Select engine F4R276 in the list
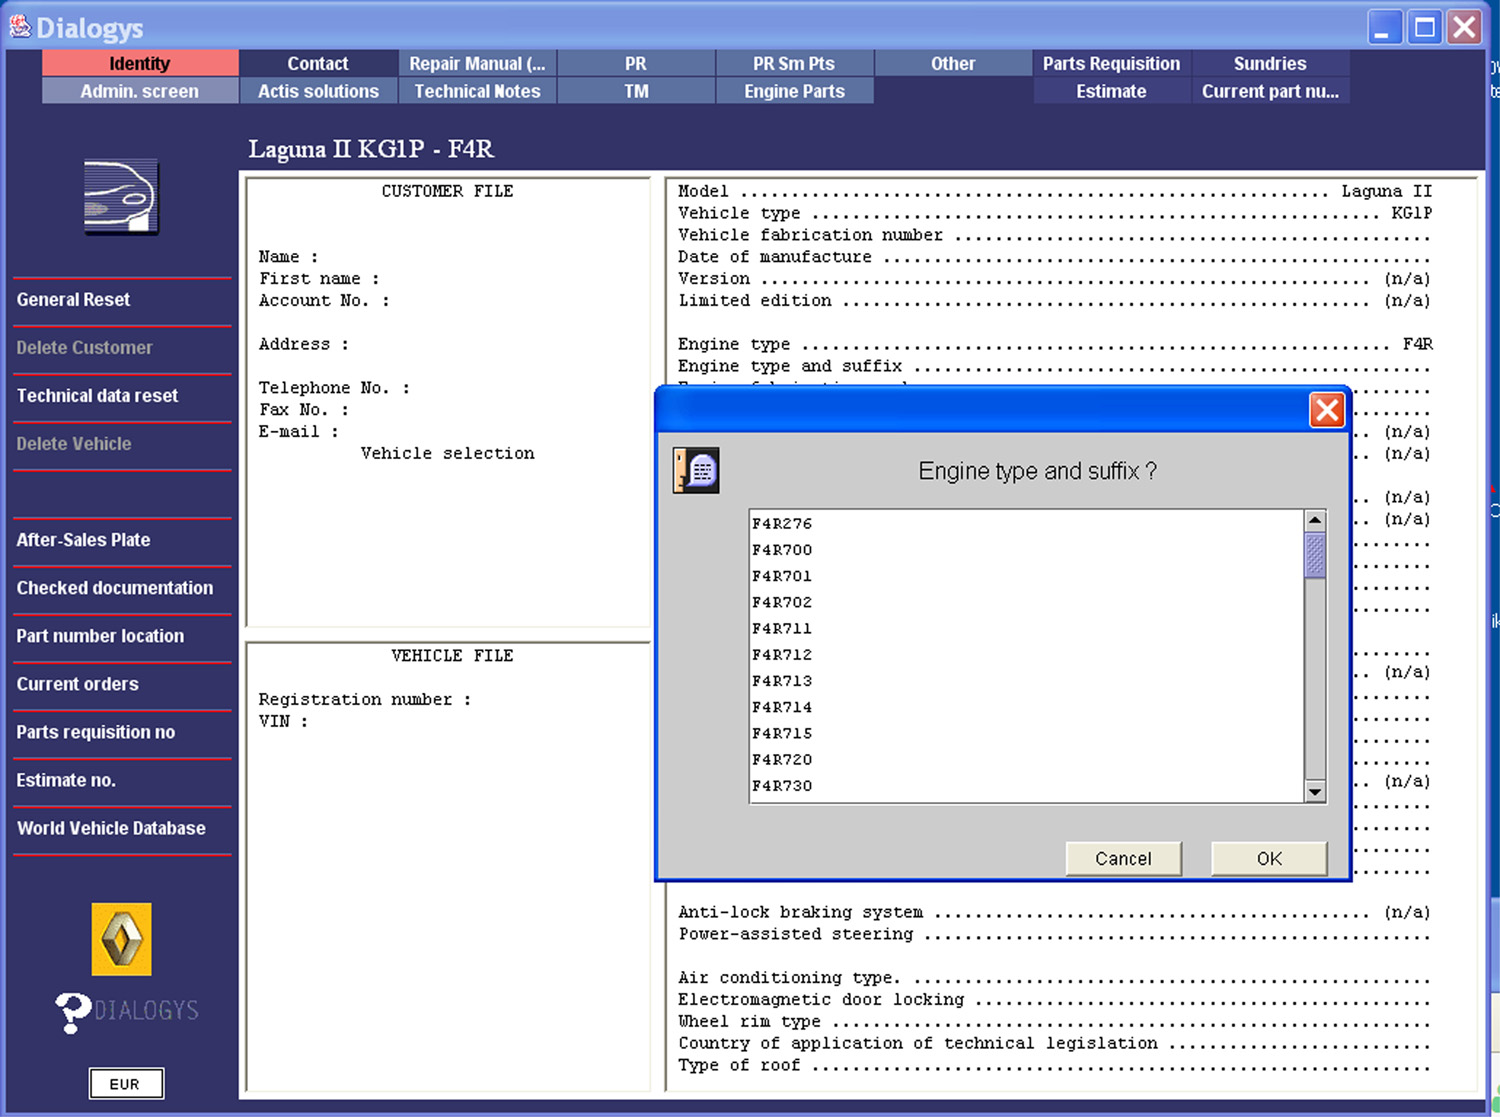1500x1117 pixels. coord(1027,524)
